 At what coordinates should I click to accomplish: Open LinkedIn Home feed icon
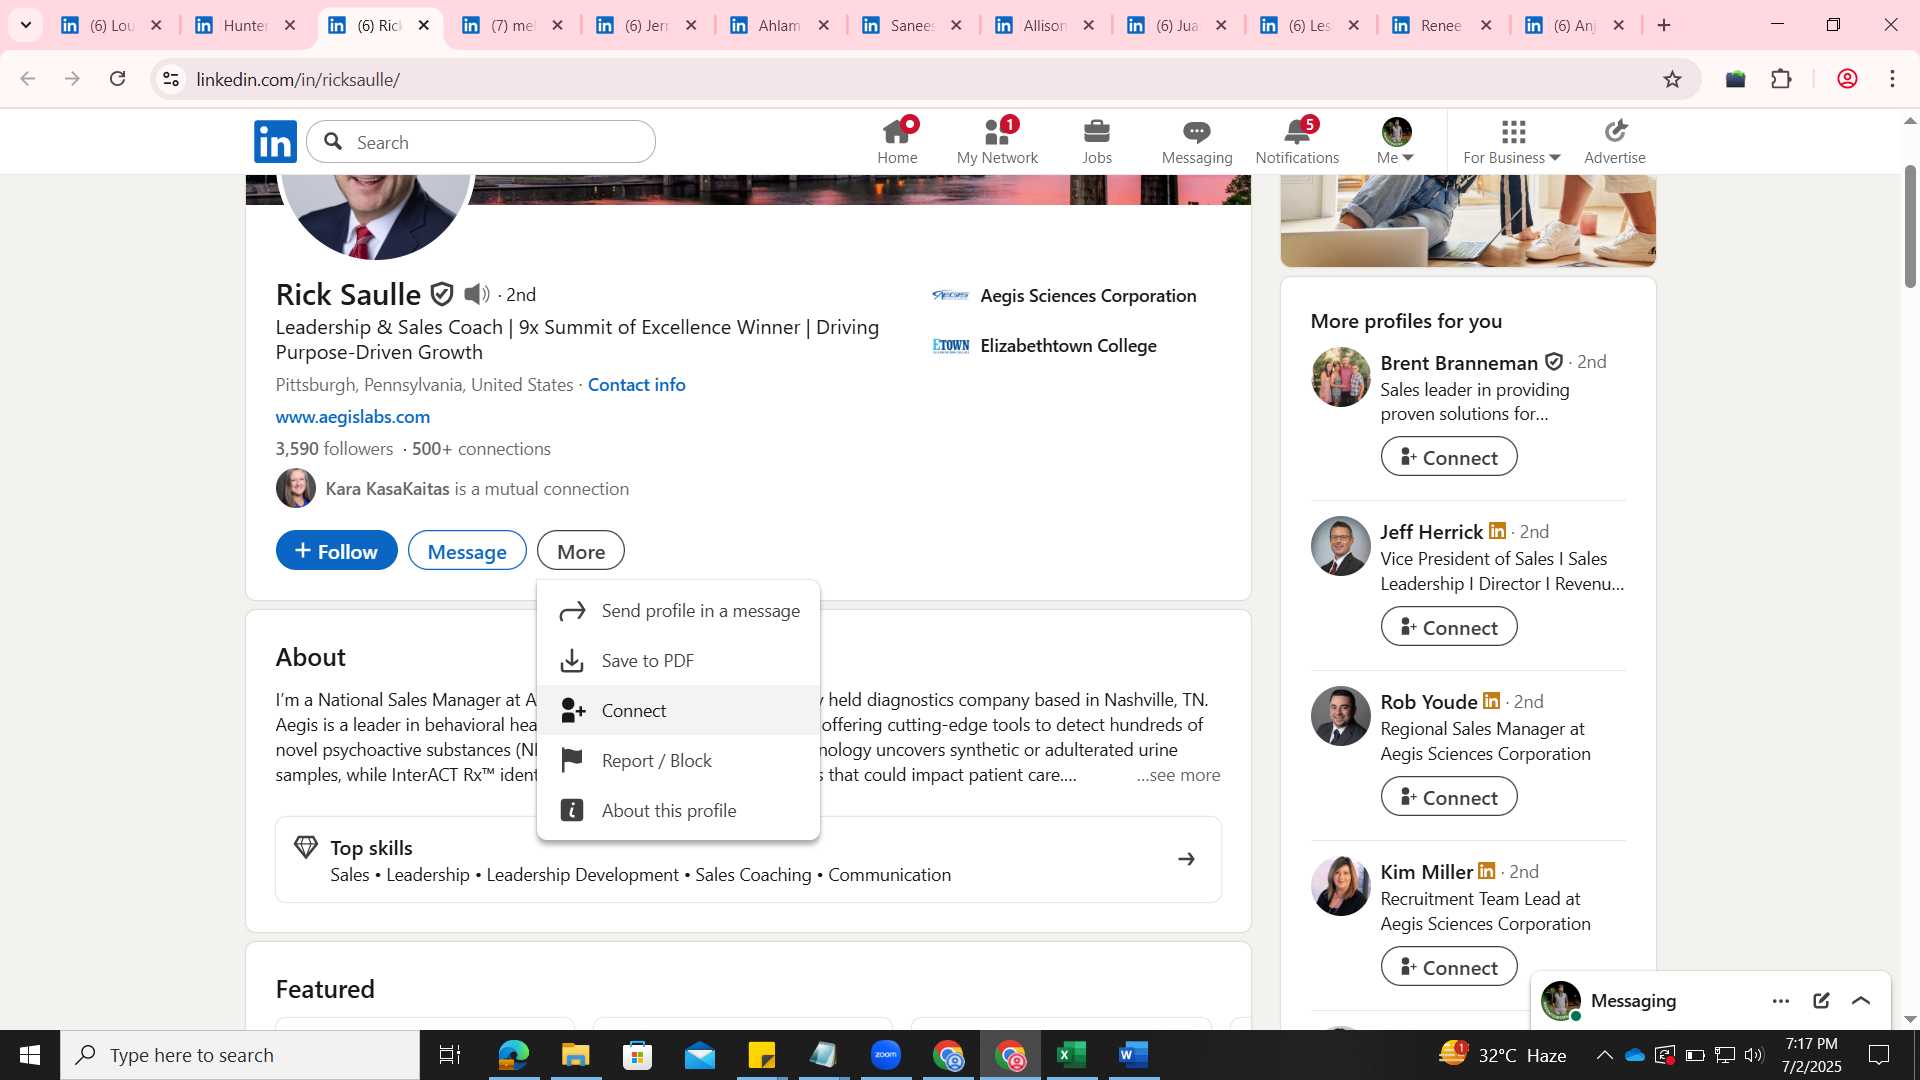point(897,141)
